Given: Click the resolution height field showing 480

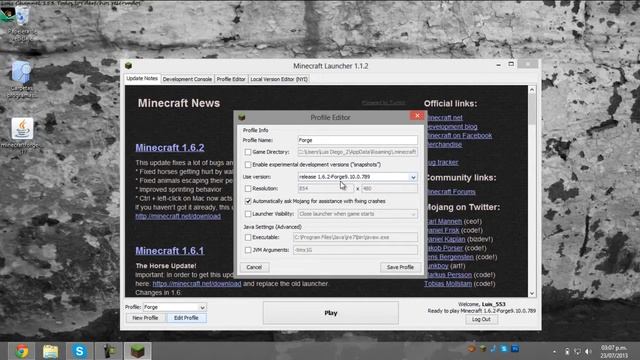Looking at the screenshot, I should click(389, 189).
